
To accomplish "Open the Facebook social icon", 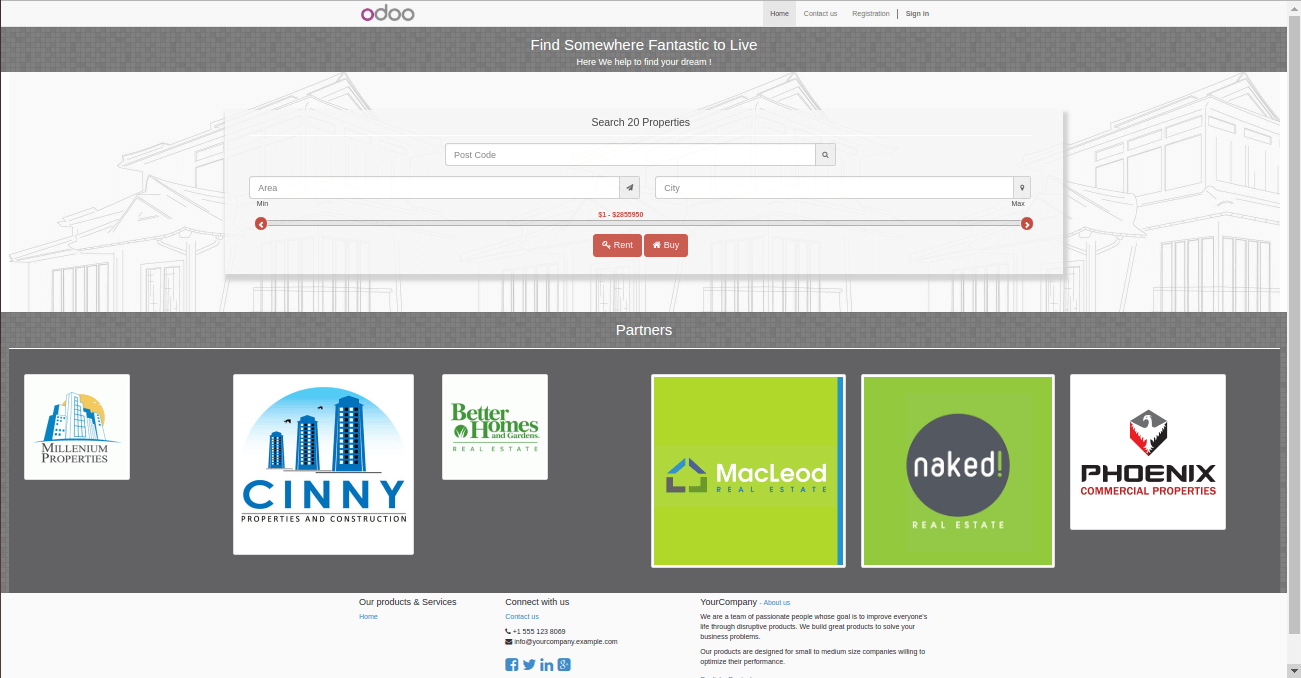I will (512, 665).
